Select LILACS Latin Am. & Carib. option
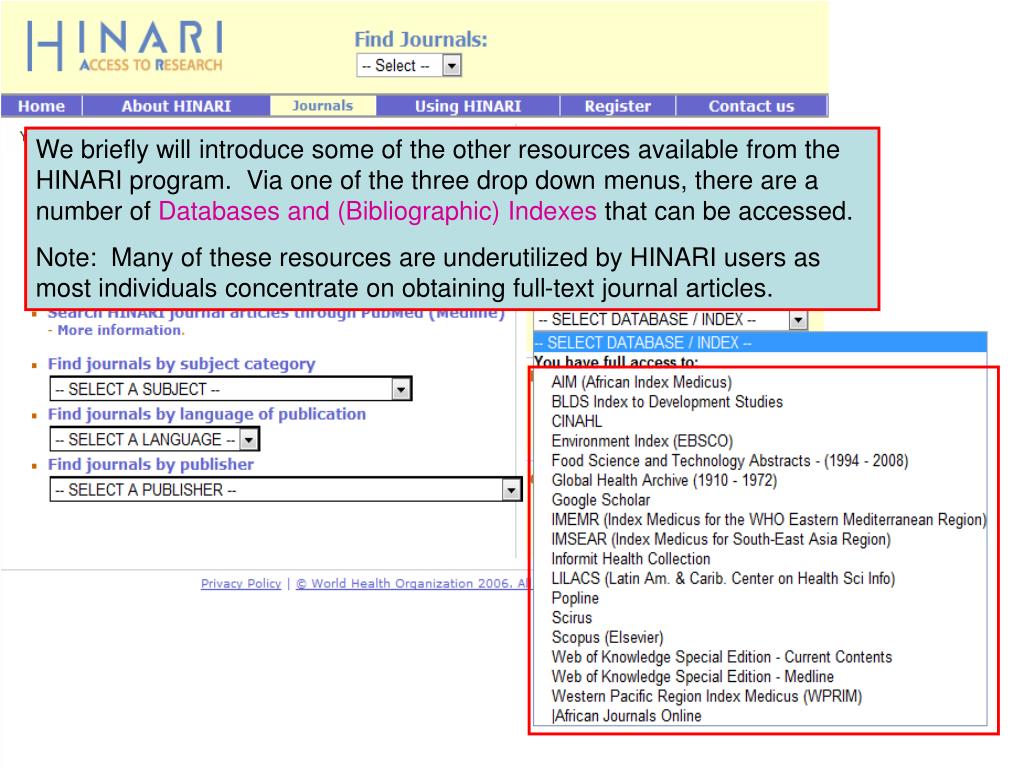 (723, 578)
